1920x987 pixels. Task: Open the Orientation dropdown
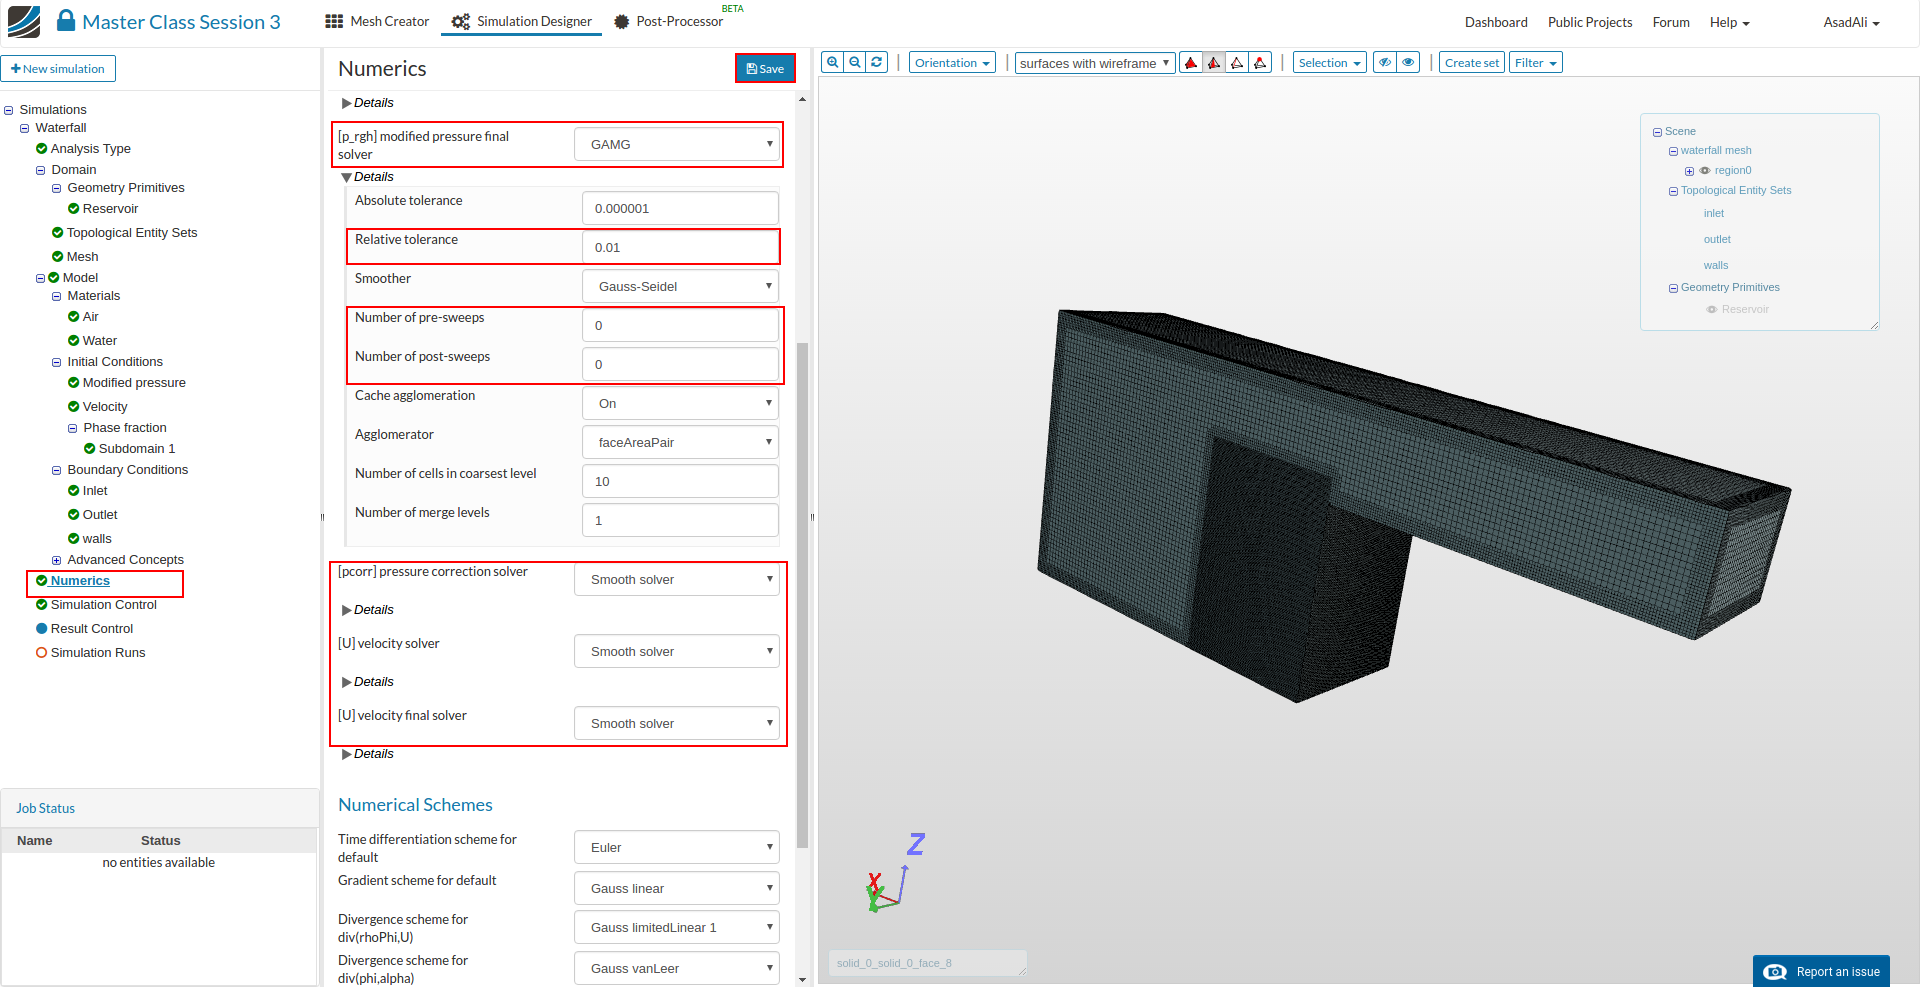point(952,63)
